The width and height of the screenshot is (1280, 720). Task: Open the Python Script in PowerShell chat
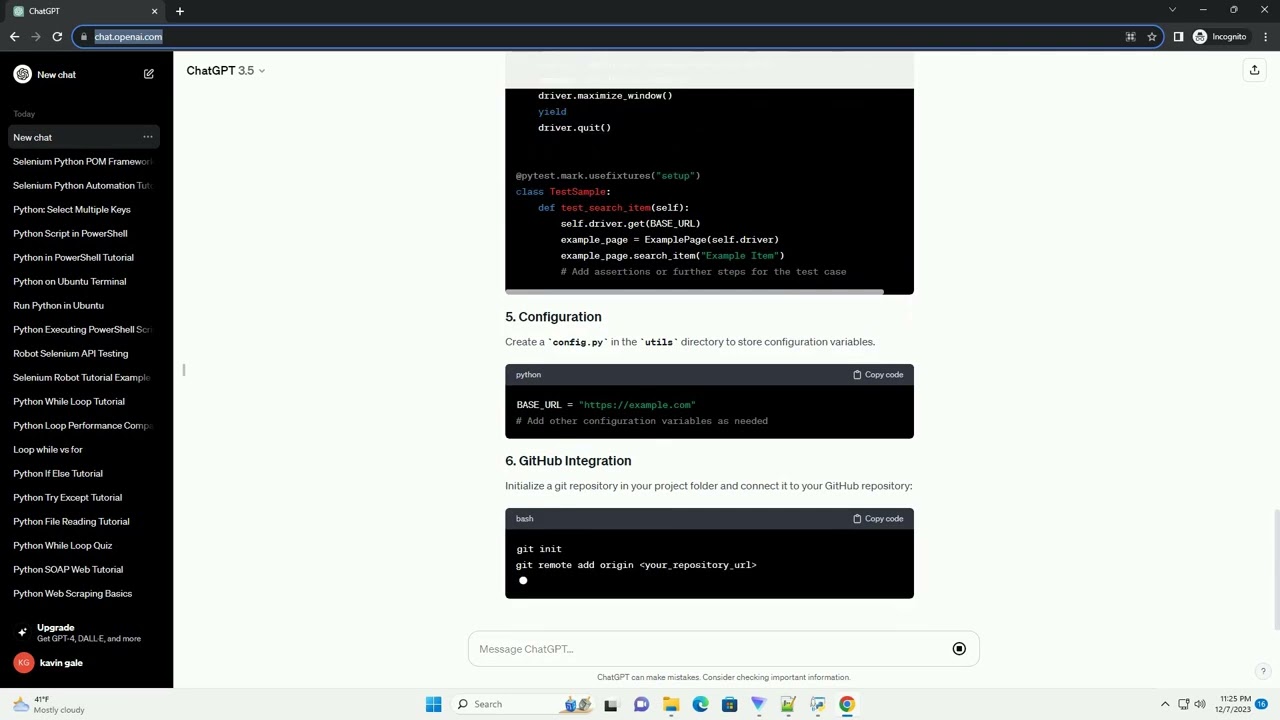tap(84, 233)
